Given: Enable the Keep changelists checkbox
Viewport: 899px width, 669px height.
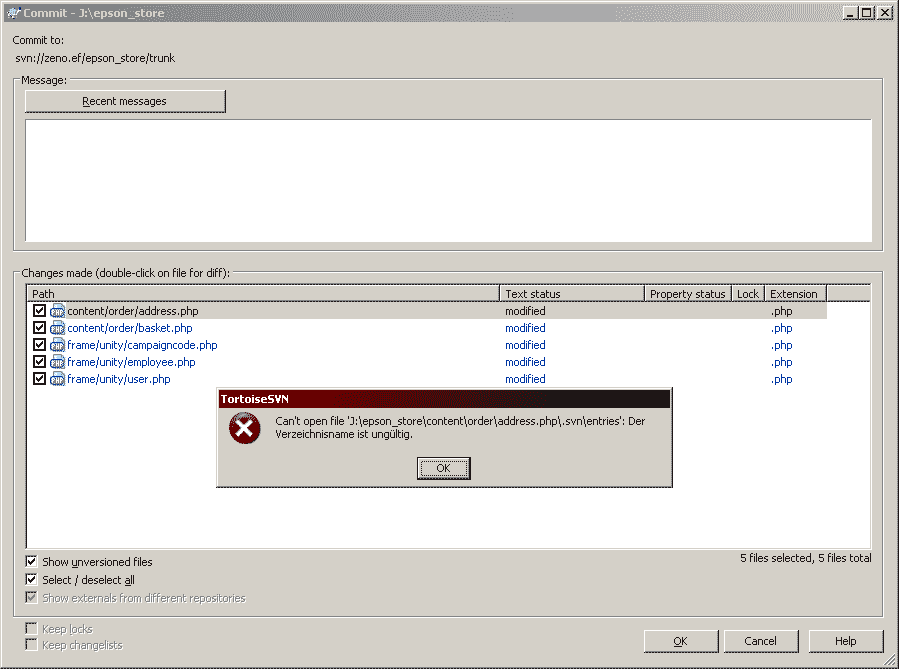Looking at the screenshot, I should pyautogui.click(x=31, y=645).
